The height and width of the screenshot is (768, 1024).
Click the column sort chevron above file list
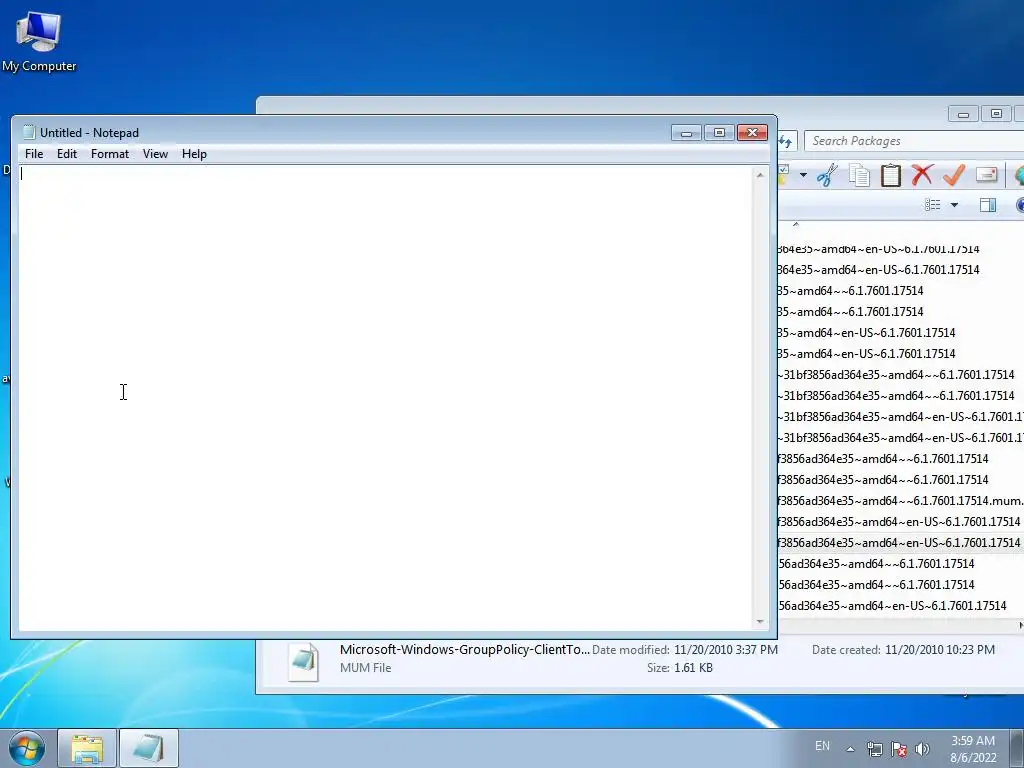tap(795, 225)
